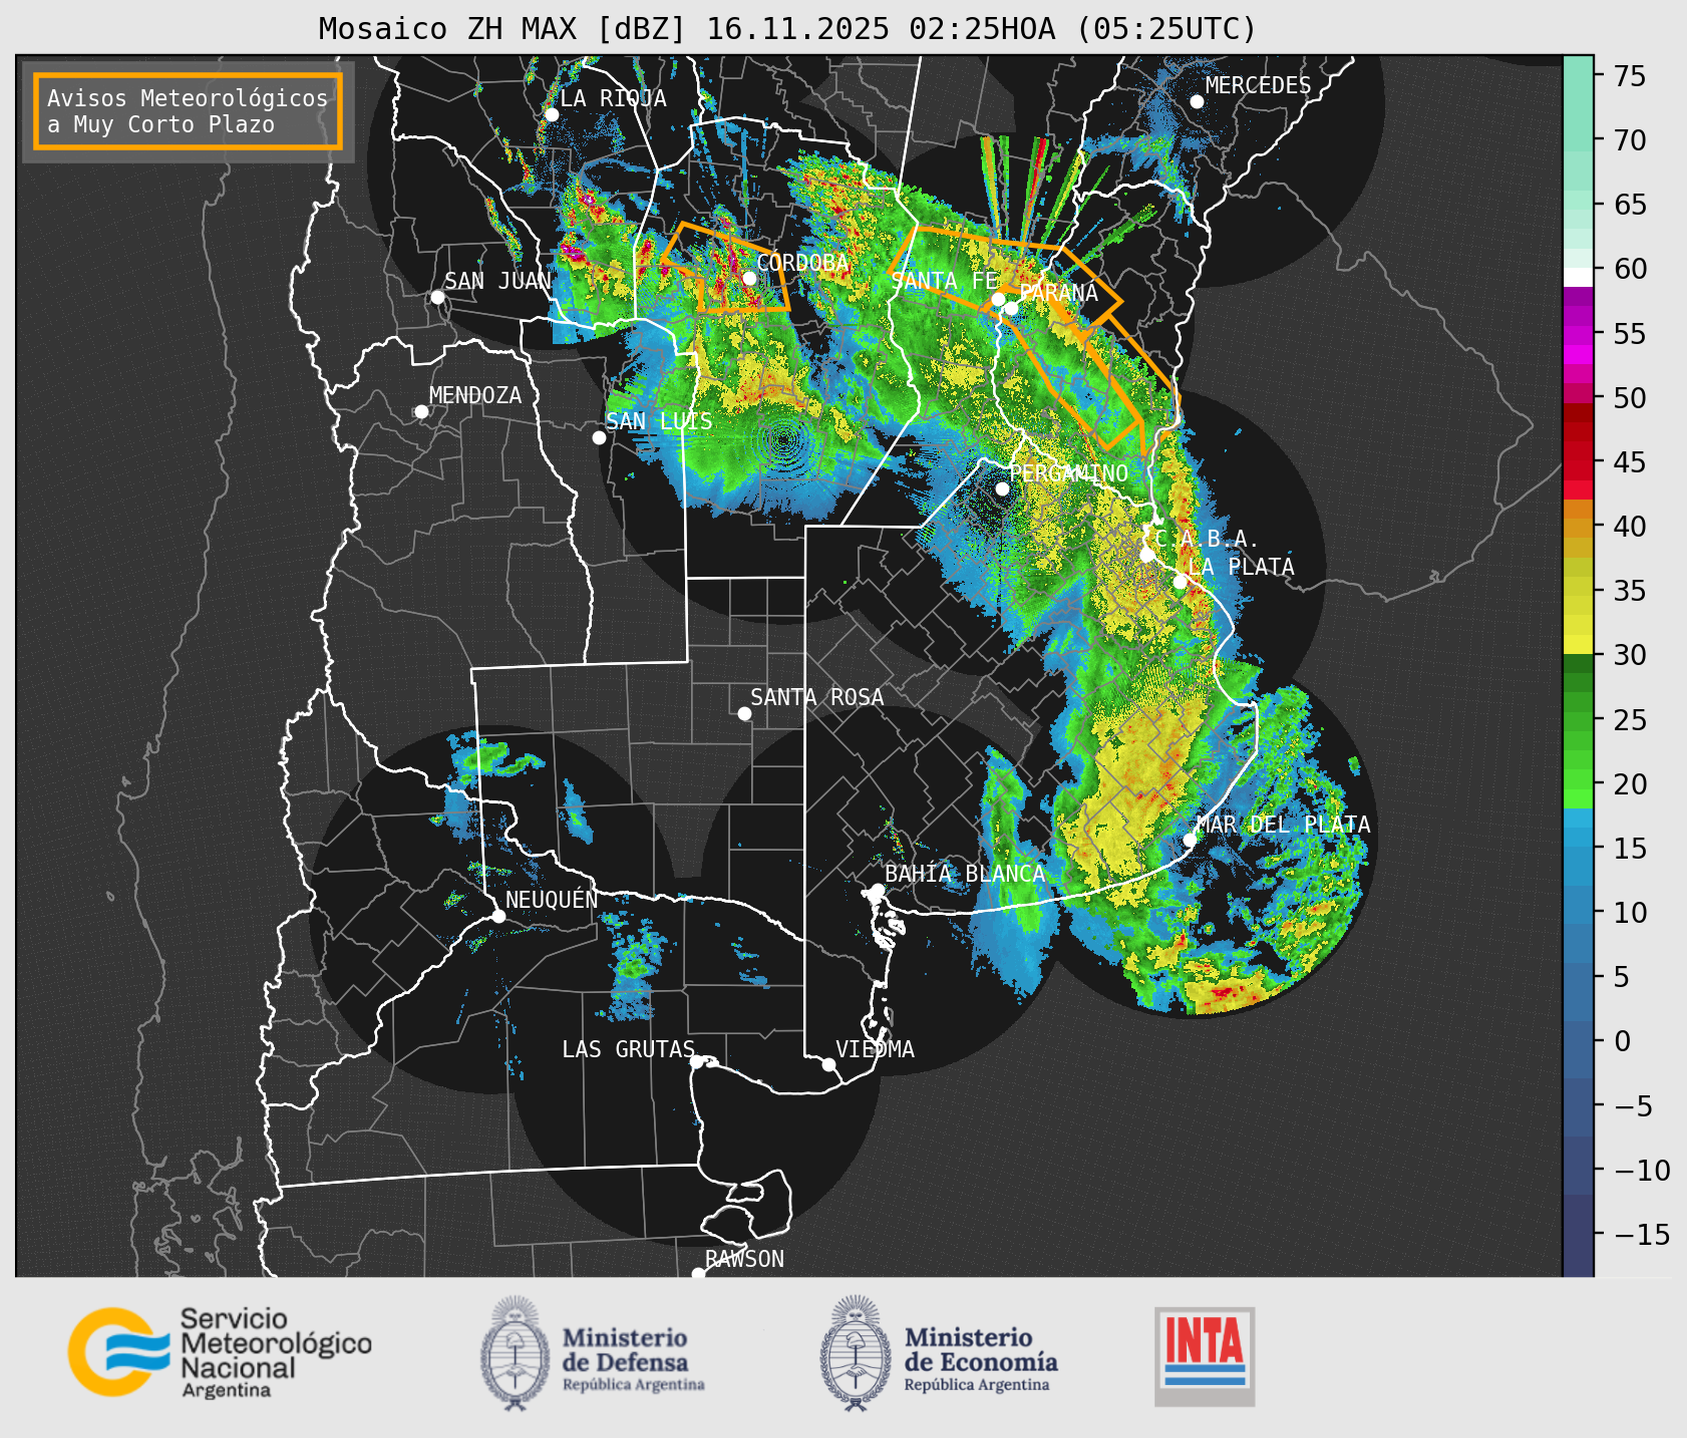
Task: Click the SANTA ROSA city label
Action: [817, 697]
